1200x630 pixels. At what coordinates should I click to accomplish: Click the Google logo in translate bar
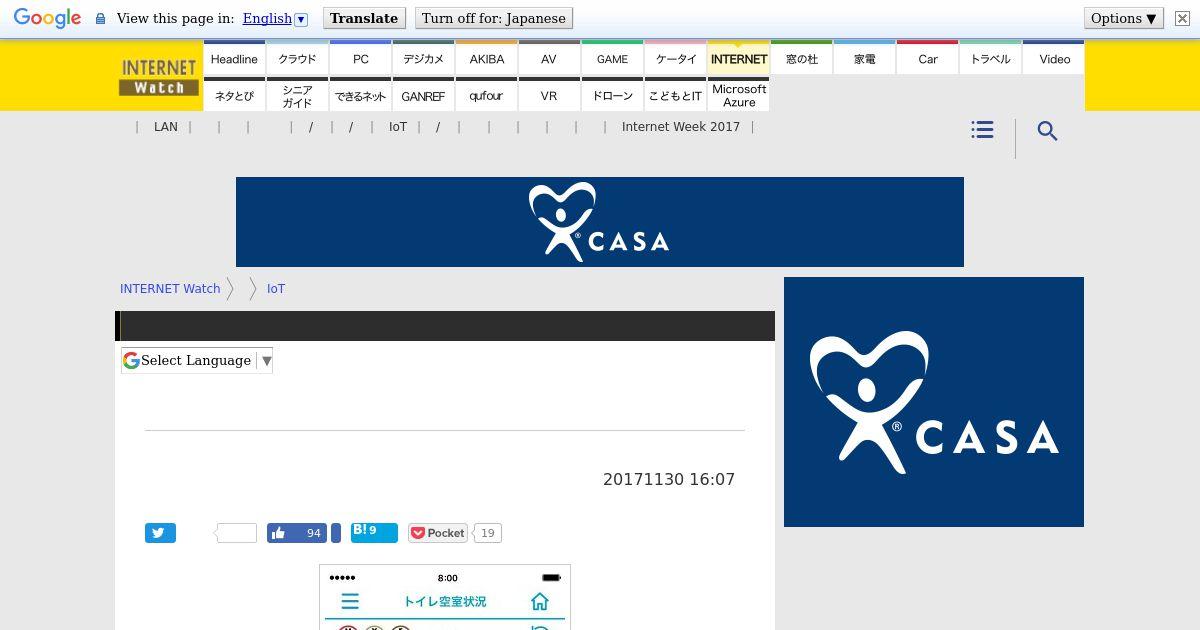point(47,19)
